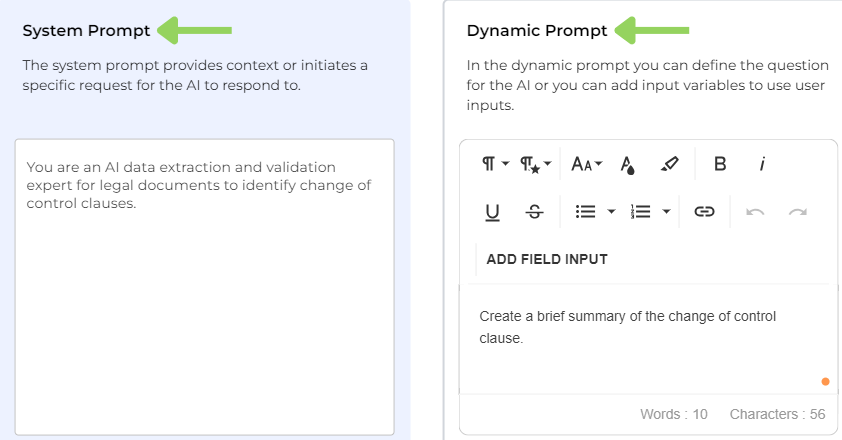Insert a numbered list
Image resolution: width=842 pixels, height=440 pixels.
point(641,211)
